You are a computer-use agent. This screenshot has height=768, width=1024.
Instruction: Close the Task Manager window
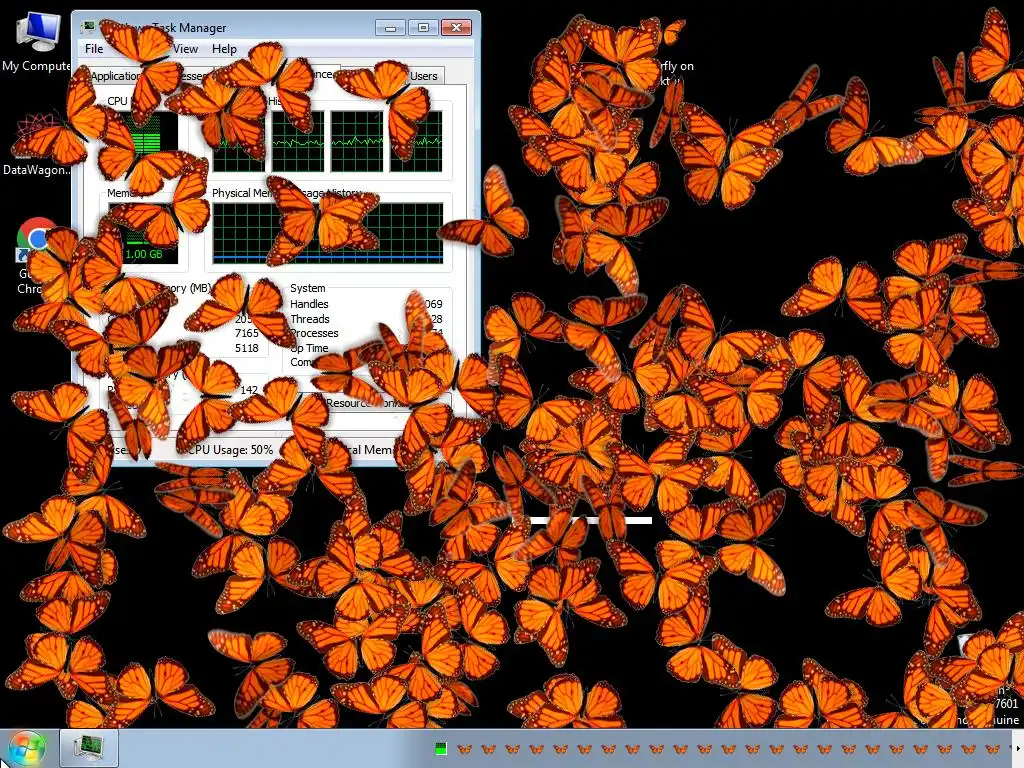coord(456,27)
